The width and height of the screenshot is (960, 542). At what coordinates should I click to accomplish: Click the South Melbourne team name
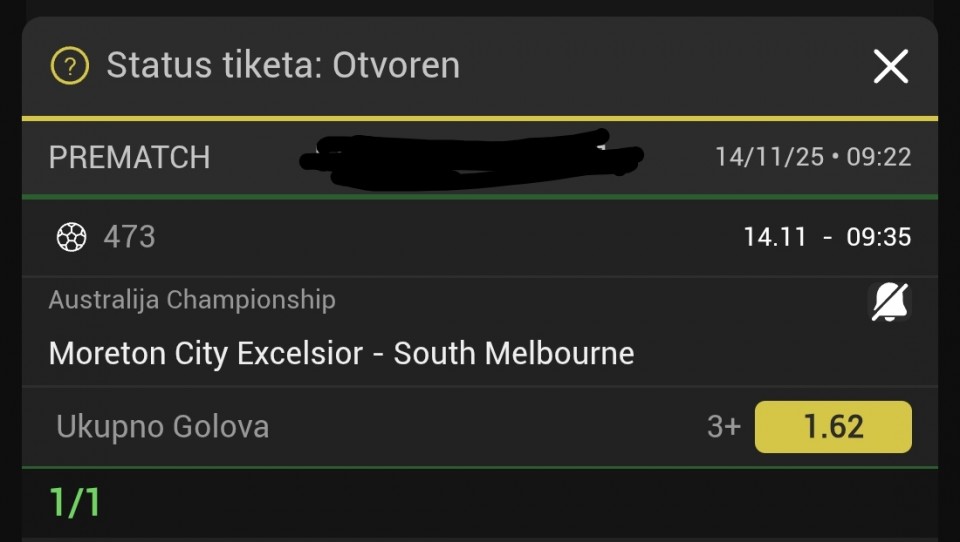[514, 353]
